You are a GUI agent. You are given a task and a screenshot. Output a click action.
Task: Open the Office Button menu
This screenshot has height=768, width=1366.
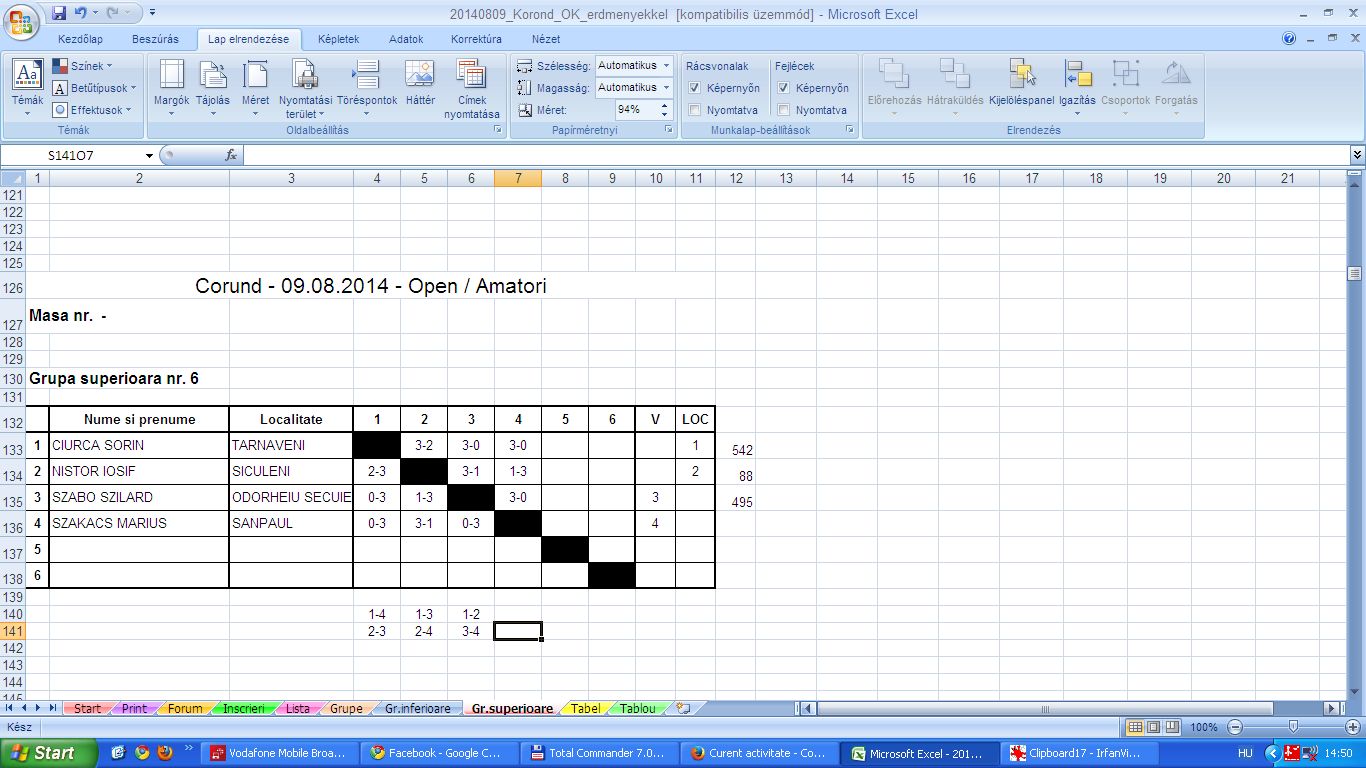21,20
